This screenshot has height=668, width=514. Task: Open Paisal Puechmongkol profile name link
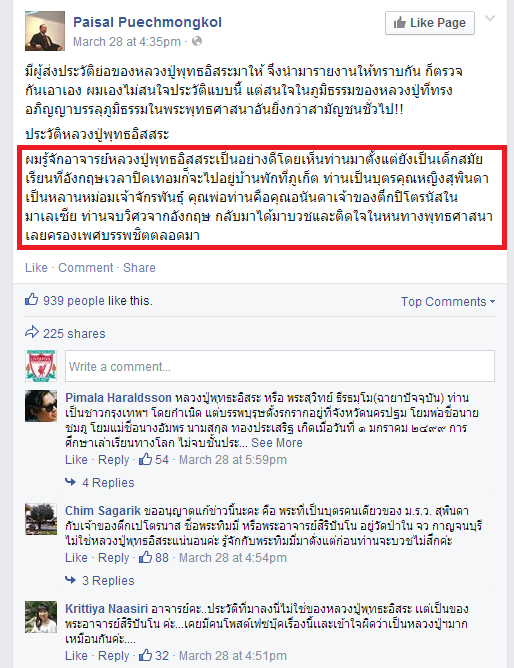click(147, 22)
